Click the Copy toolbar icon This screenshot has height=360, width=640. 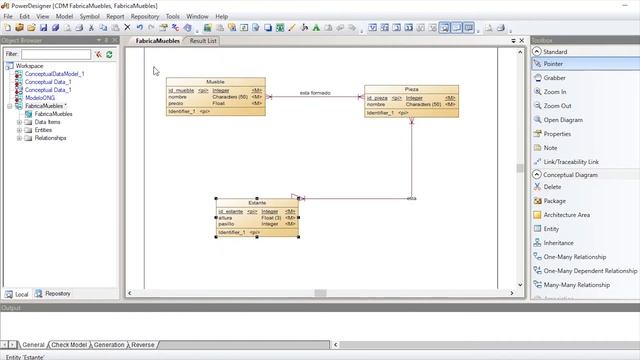coord(103,28)
